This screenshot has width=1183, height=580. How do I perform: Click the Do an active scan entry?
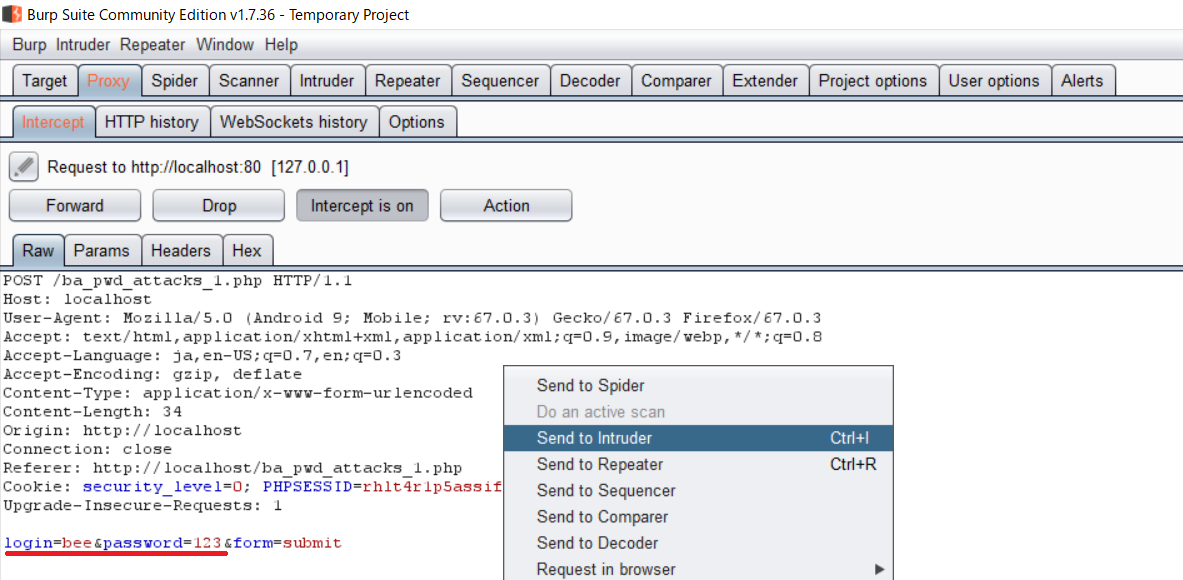pyautogui.click(x=698, y=412)
